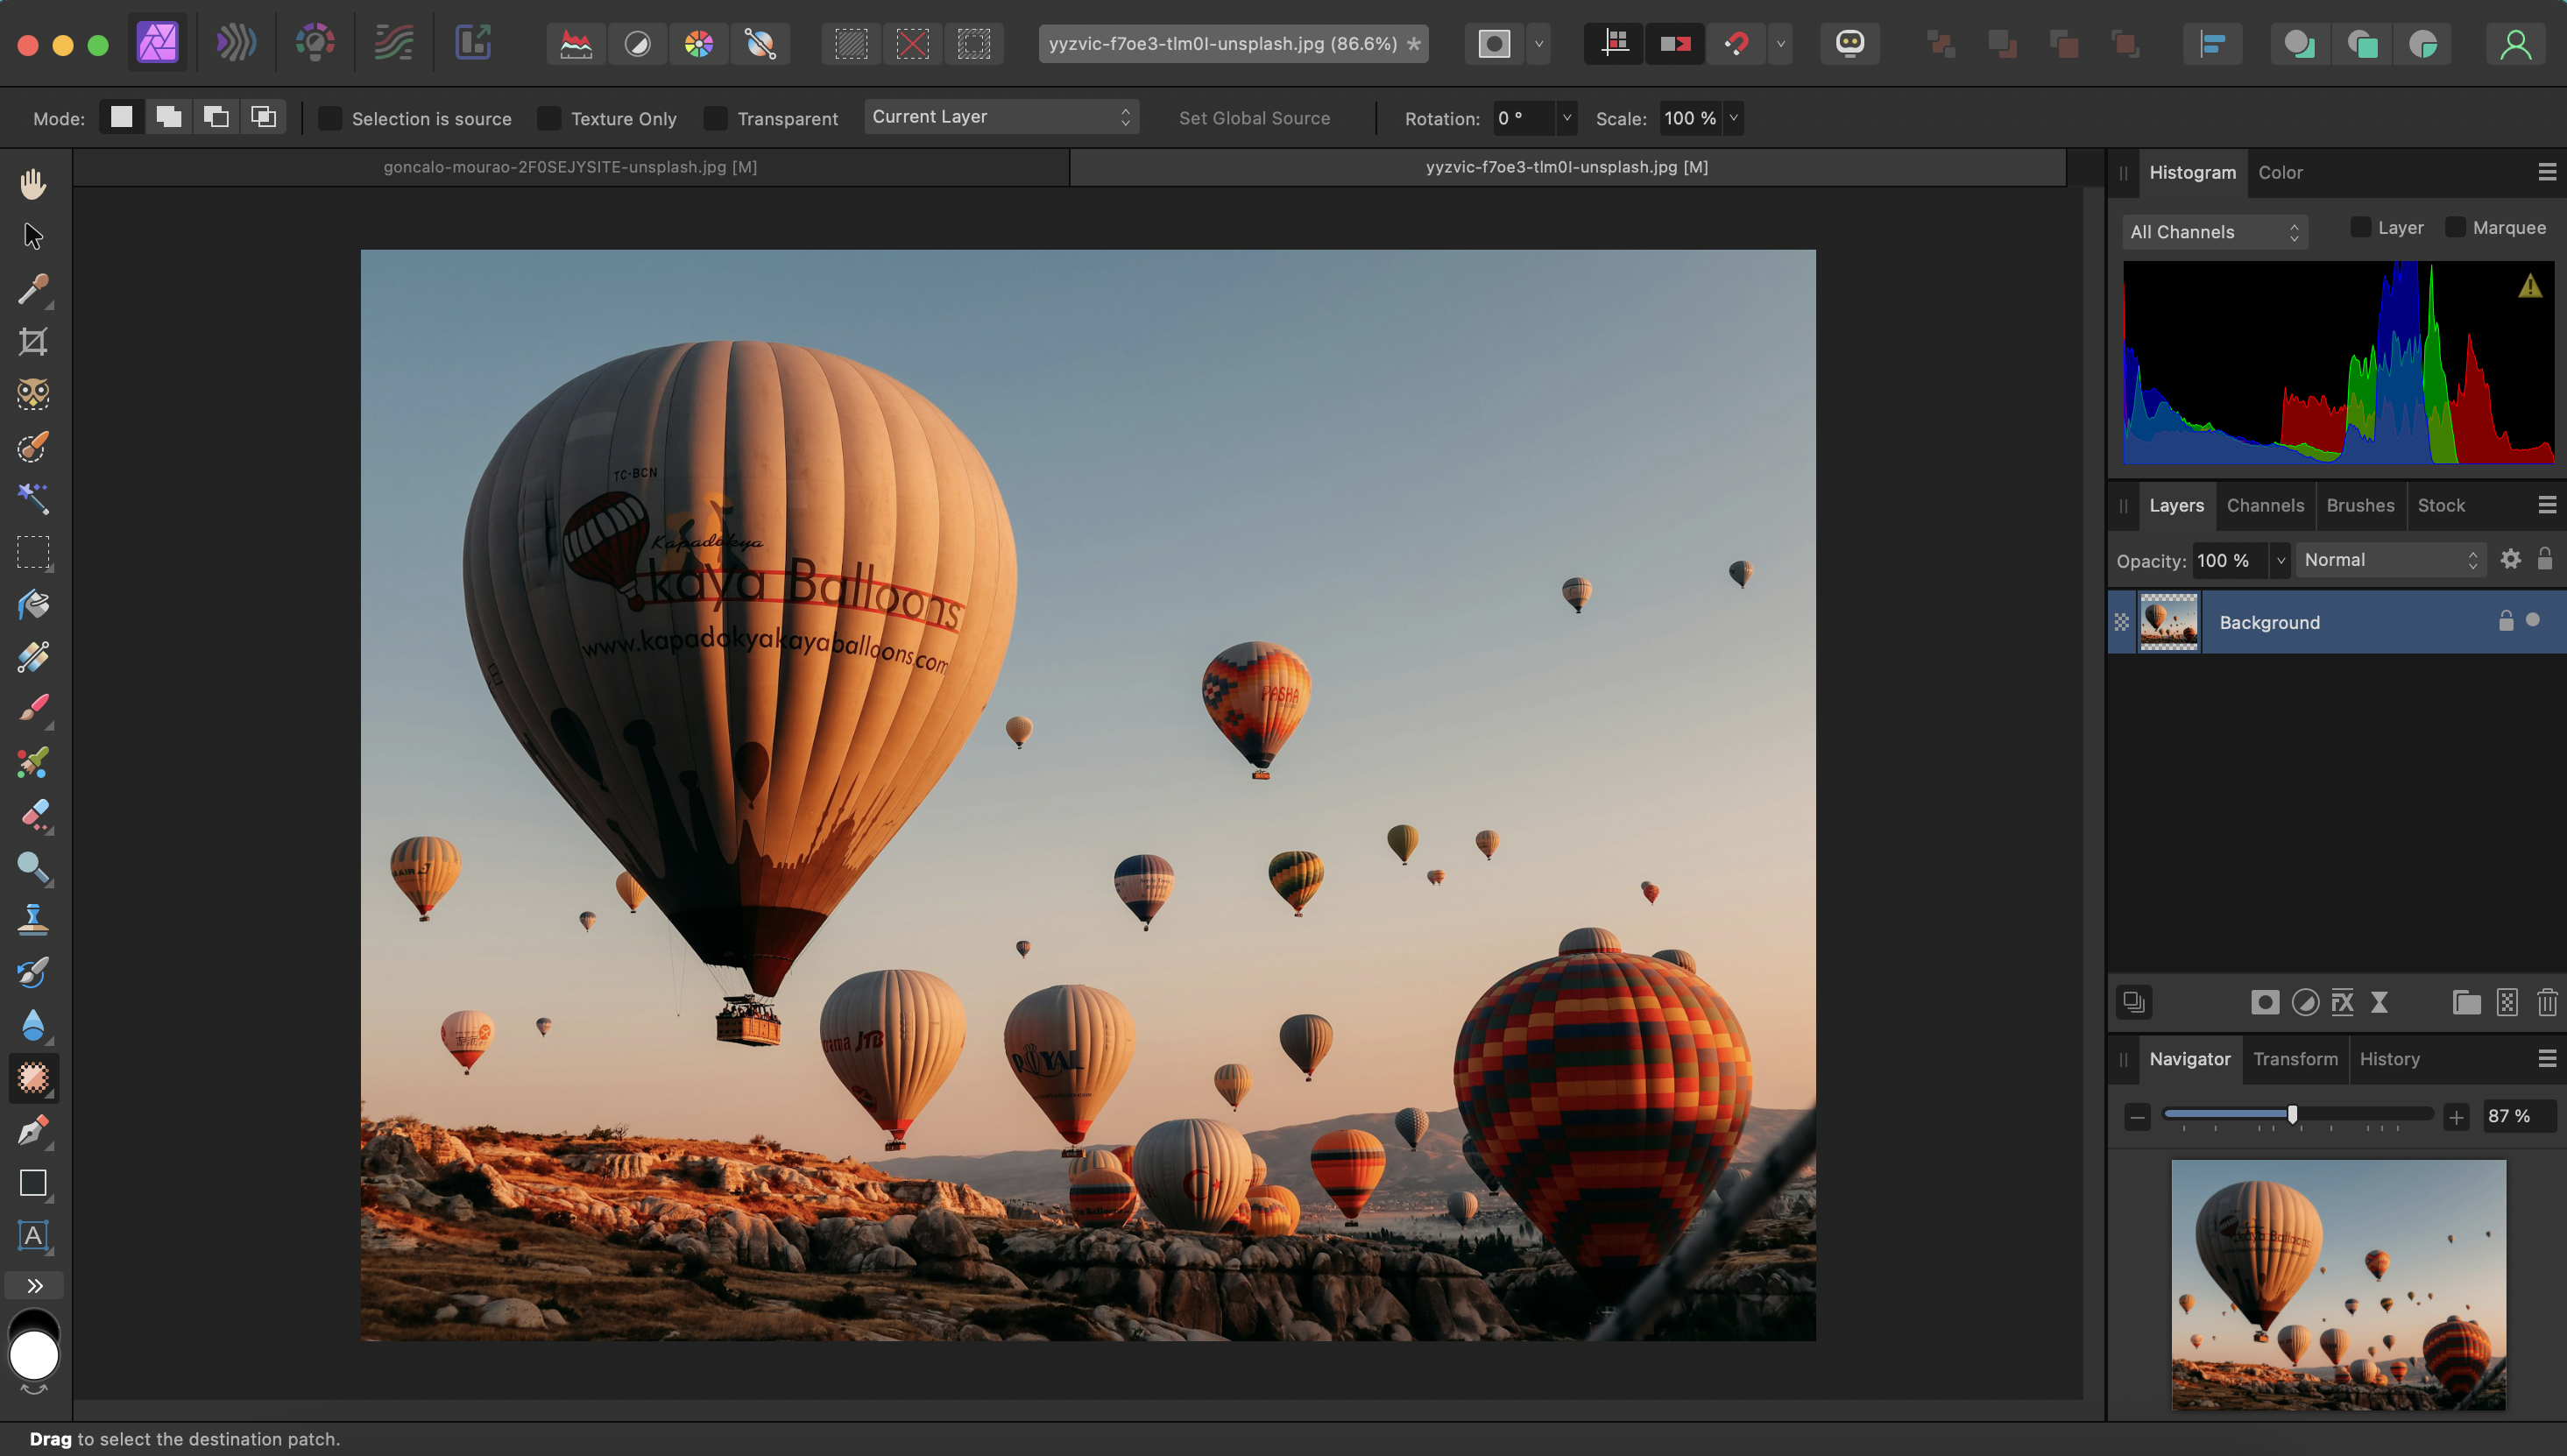Click the Set Global Source button
Image resolution: width=2567 pixels, height=1456 pixels.
point(1254,118)
